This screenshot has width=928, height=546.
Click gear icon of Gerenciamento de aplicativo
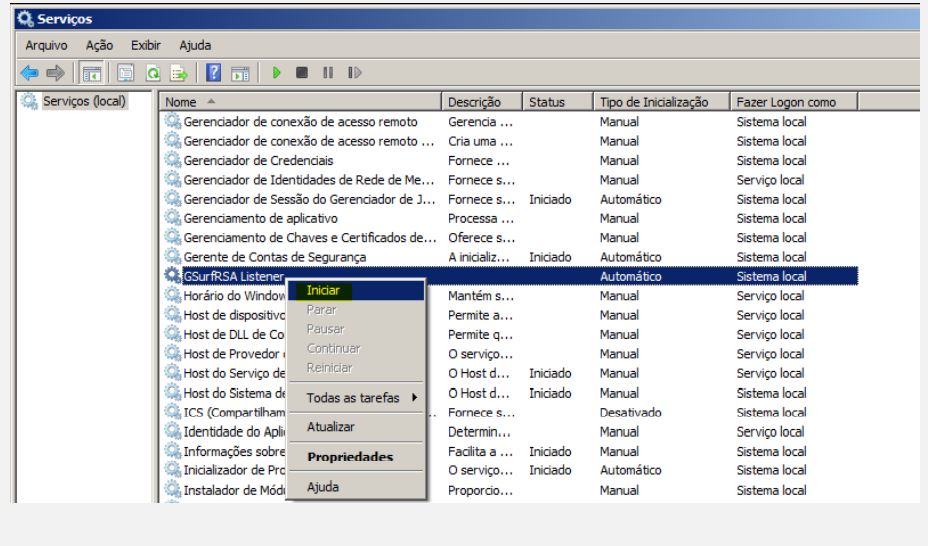coord(172,218)
